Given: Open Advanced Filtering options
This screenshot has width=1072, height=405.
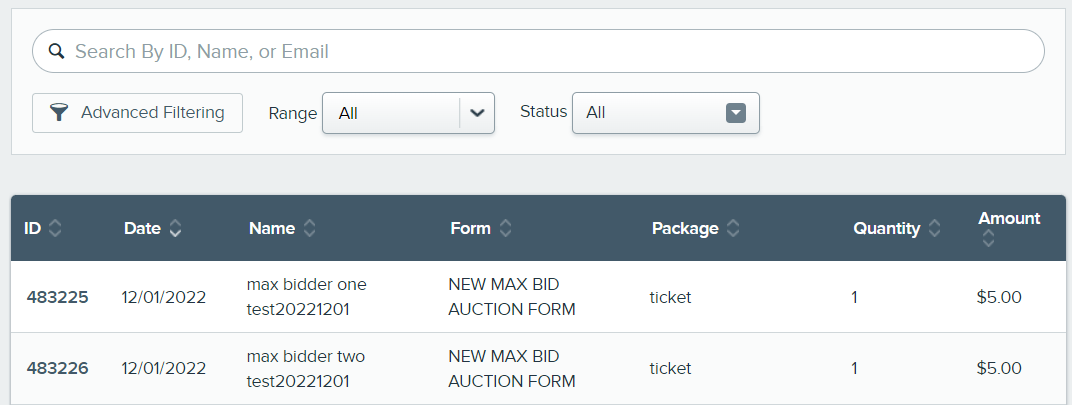Looking at the screenshot, I should click(x=137, y=113).
